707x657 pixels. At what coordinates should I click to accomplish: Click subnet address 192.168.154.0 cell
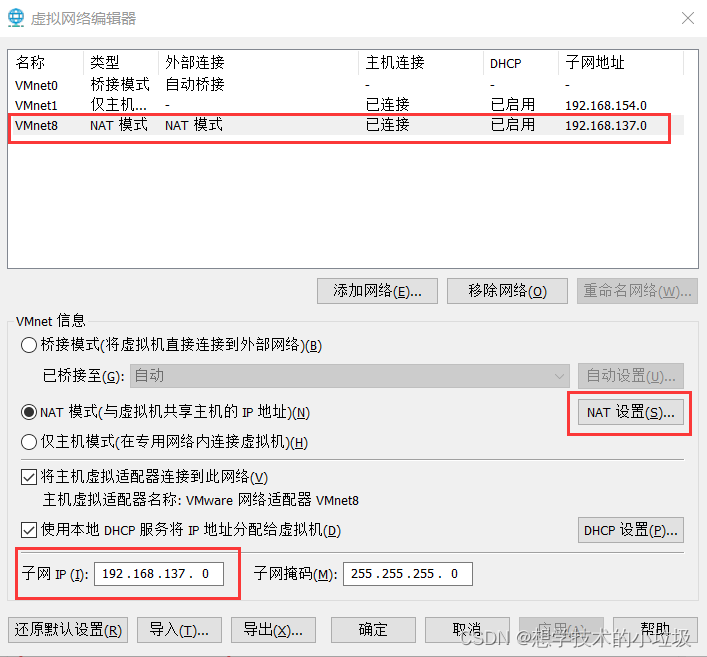click(606, 106)
